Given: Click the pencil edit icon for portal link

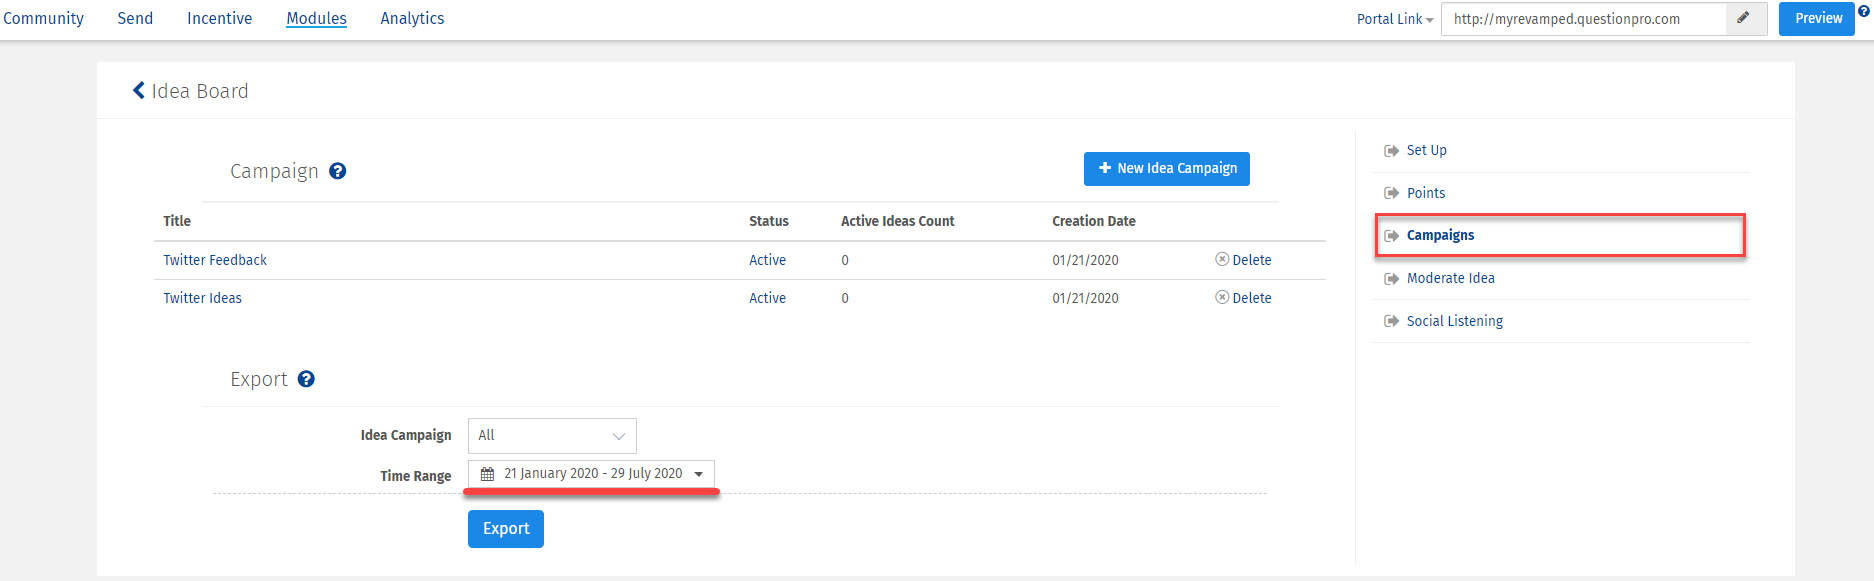Looking at the screenshot, I should click(x=1743, y=18).
